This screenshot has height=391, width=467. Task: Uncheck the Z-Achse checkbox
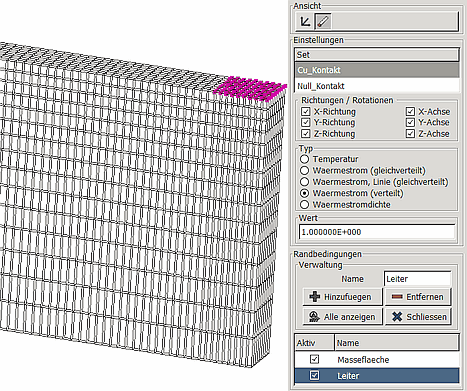click(410, 134)
